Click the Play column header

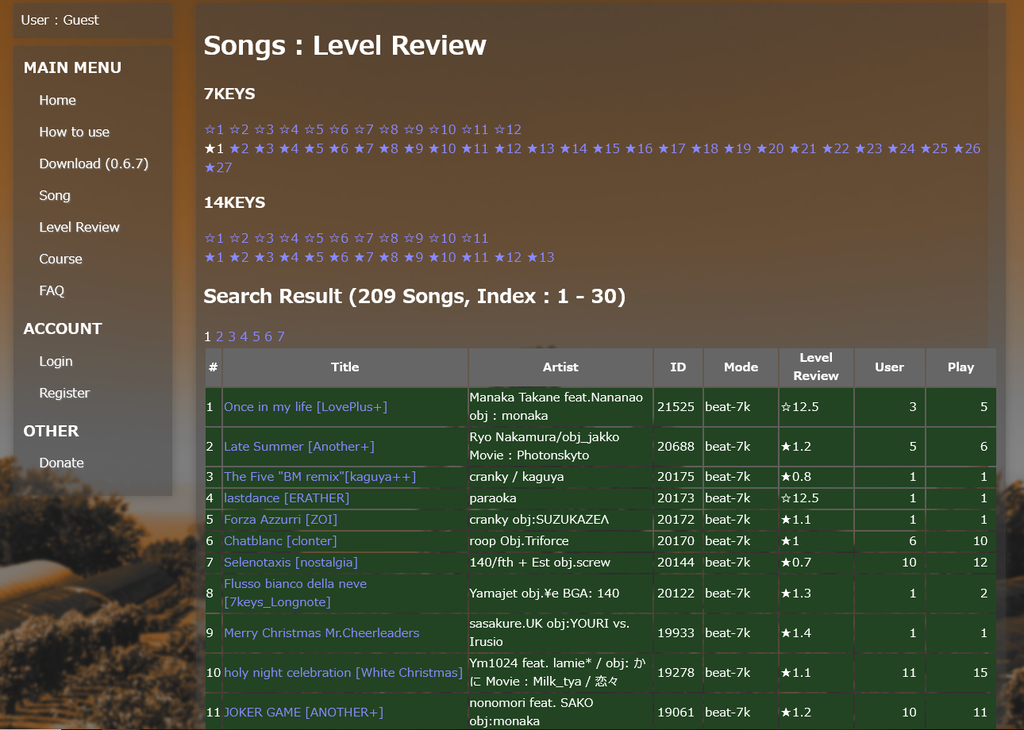coord(961,367)
